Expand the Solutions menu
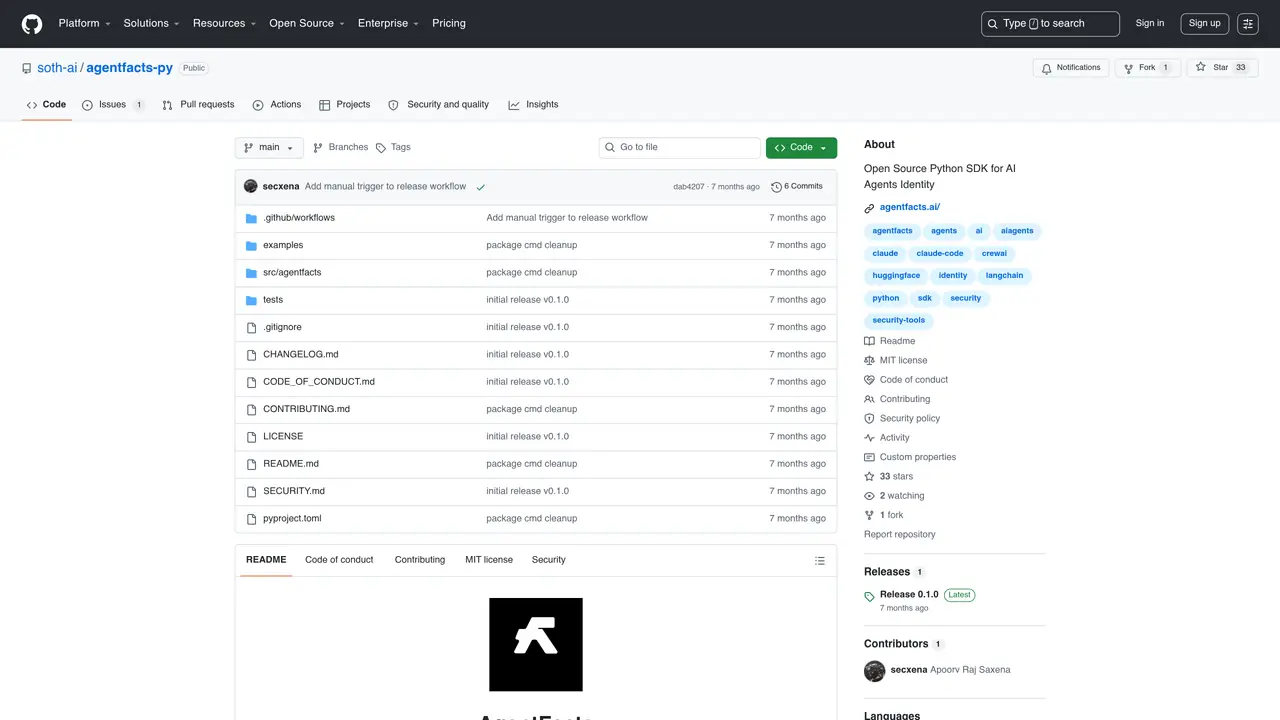 pyautogui.click(x=151, y=23)
